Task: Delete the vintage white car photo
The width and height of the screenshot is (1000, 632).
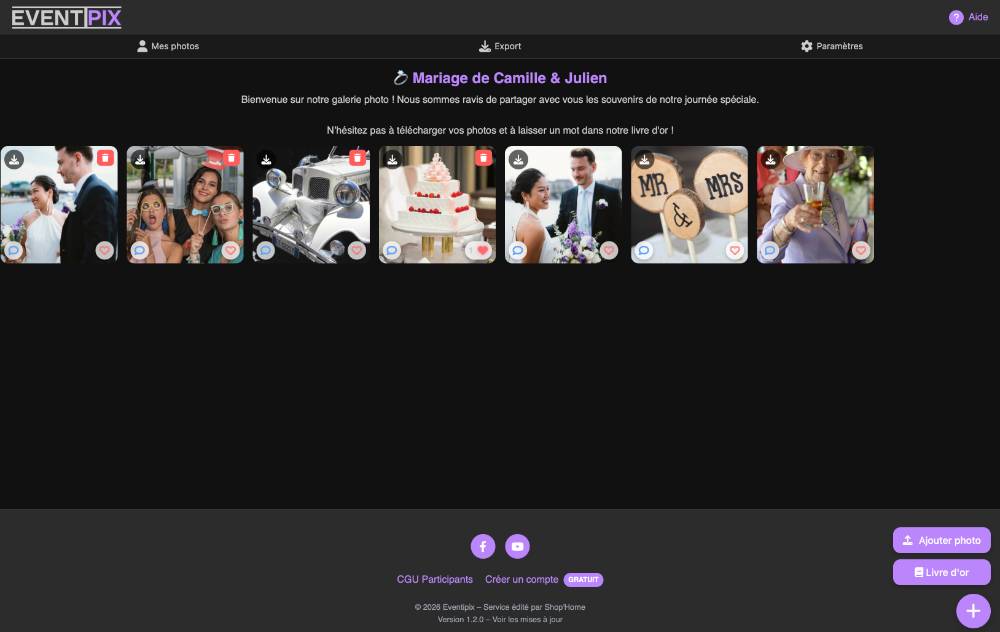Action: (x=357, y=158)
